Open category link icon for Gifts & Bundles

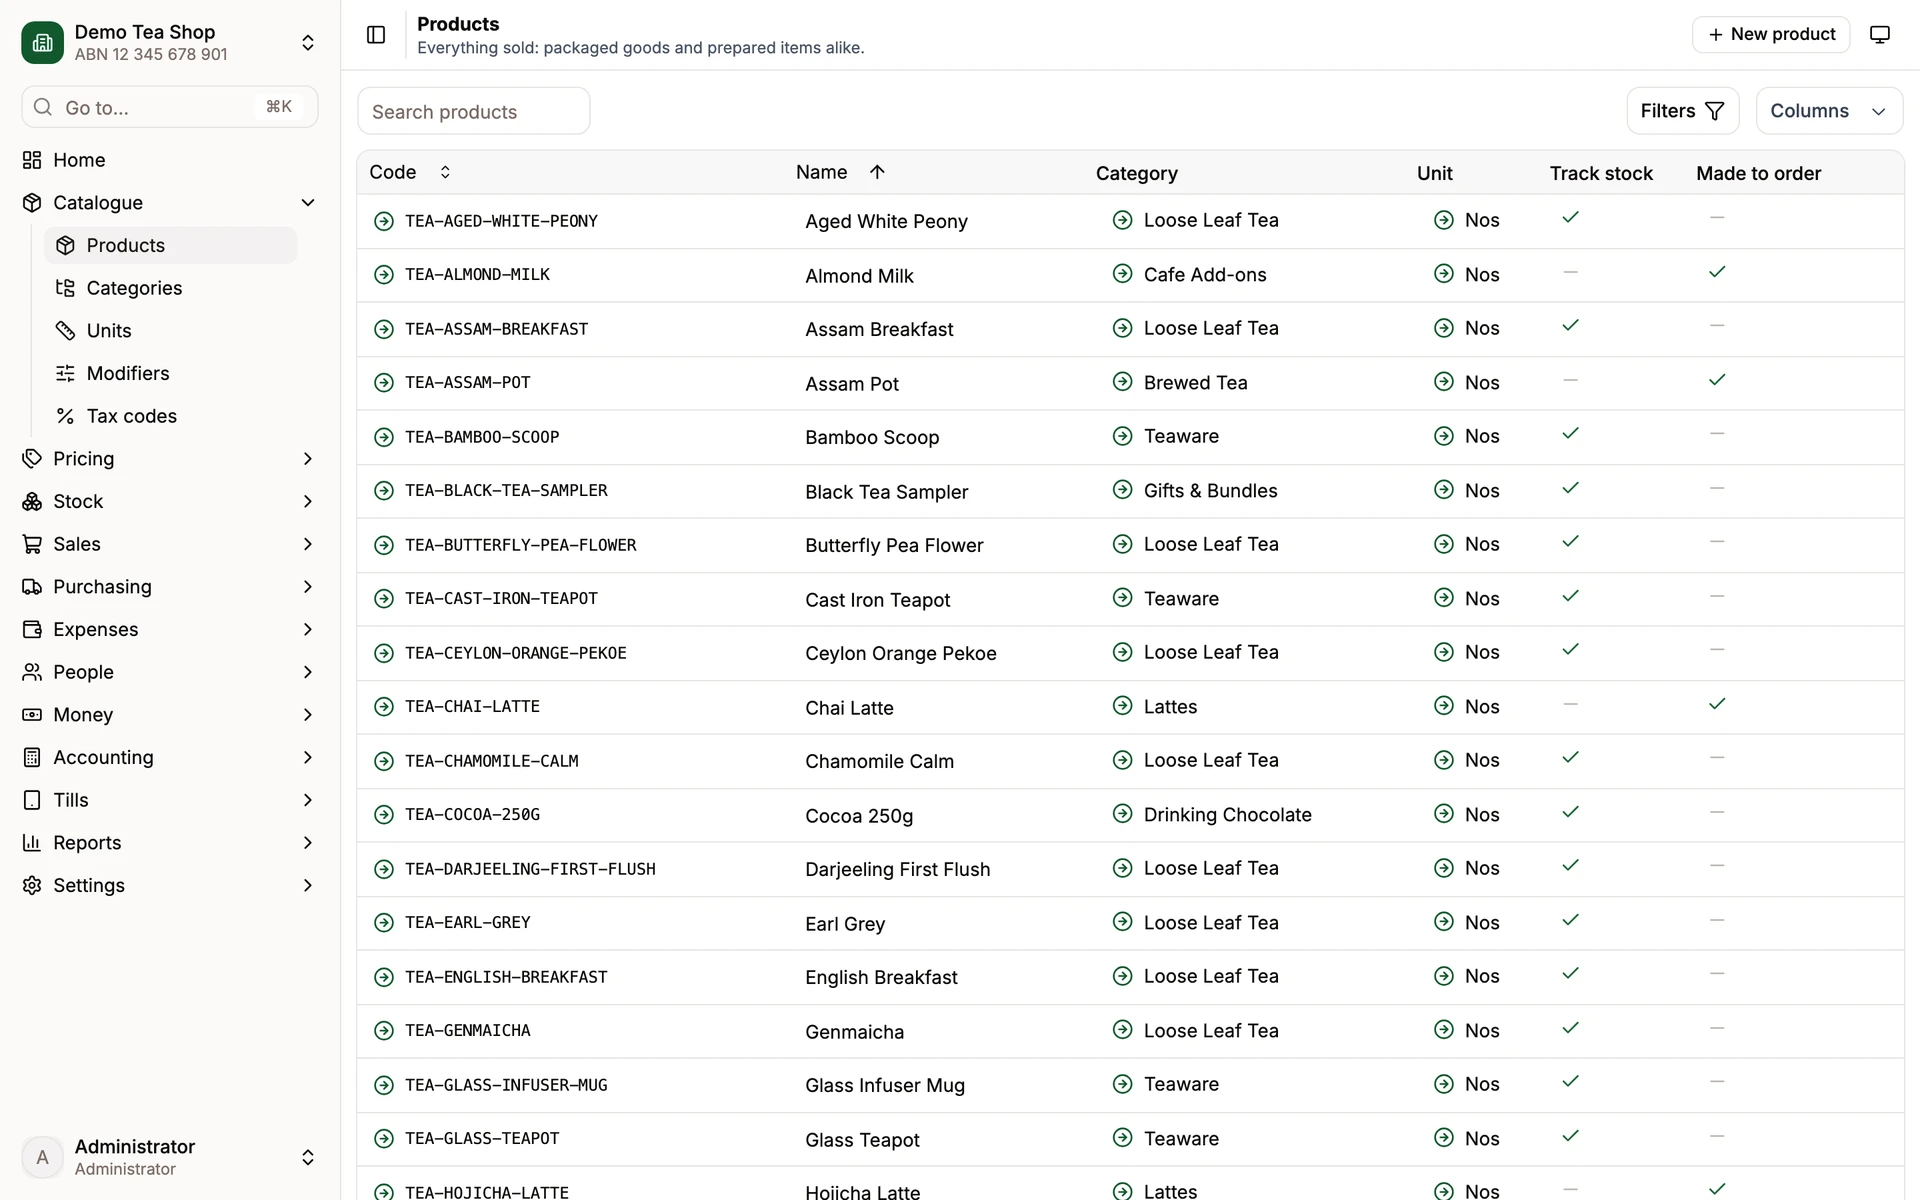click(x=1123, y=490)
